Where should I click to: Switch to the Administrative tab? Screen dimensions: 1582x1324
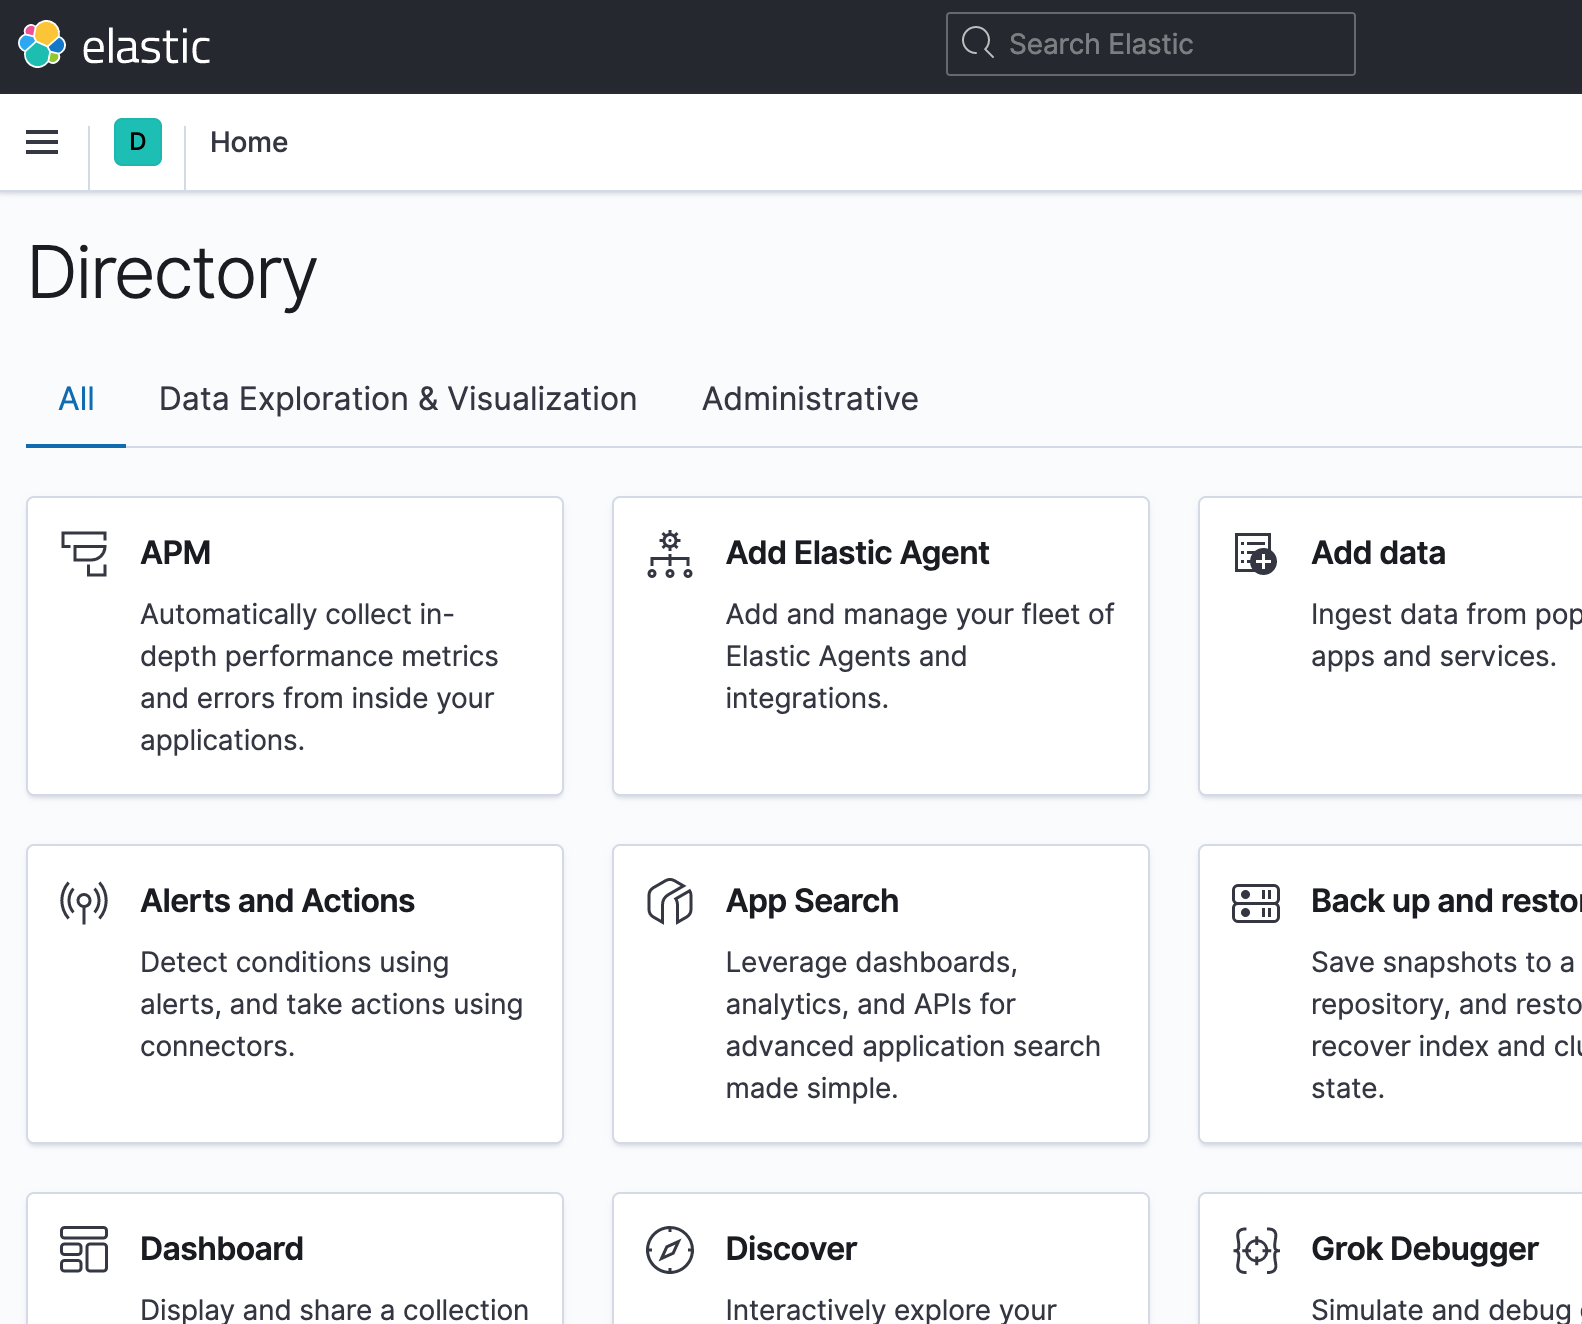[810, 399]
